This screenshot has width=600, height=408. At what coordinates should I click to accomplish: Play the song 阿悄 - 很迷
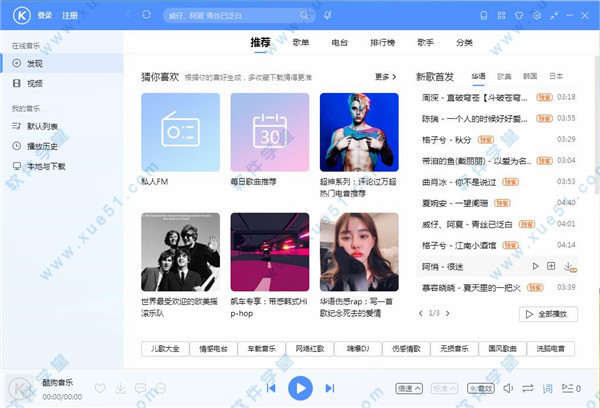pos(535,266)
